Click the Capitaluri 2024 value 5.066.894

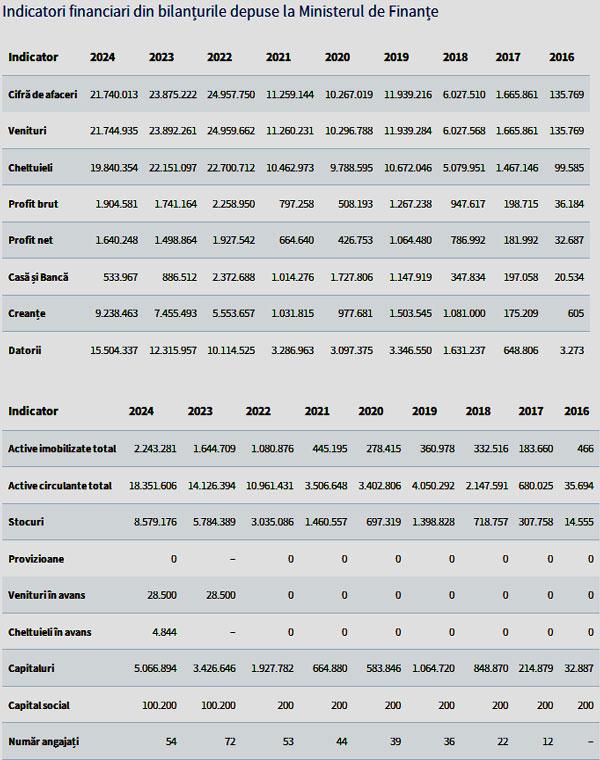coord(155,668)
